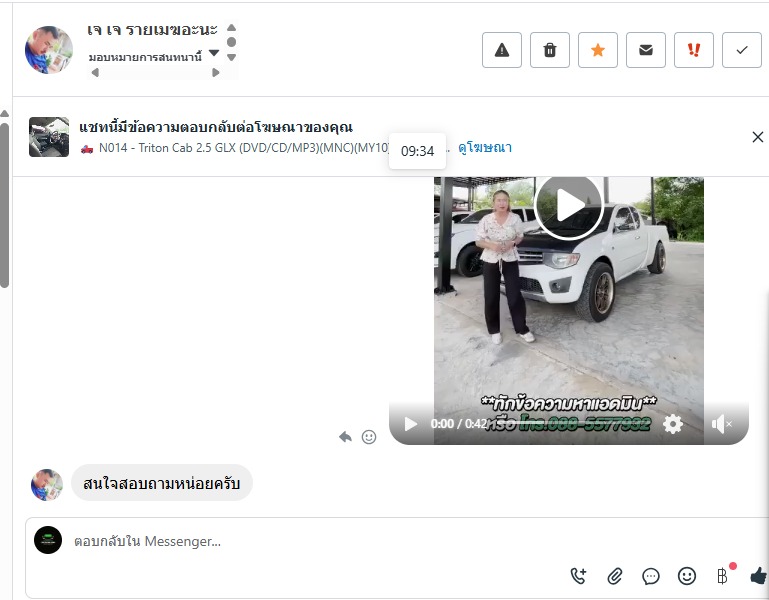Start playback with the small play control
The width and height of the screenshot is (769, 600).
pos(410,424)
